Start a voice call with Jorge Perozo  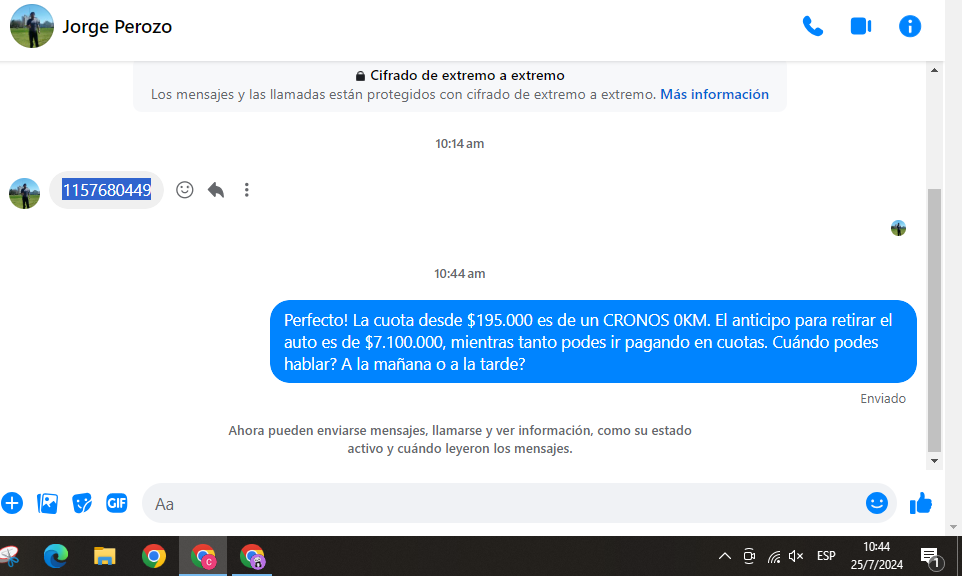(812, 27)
